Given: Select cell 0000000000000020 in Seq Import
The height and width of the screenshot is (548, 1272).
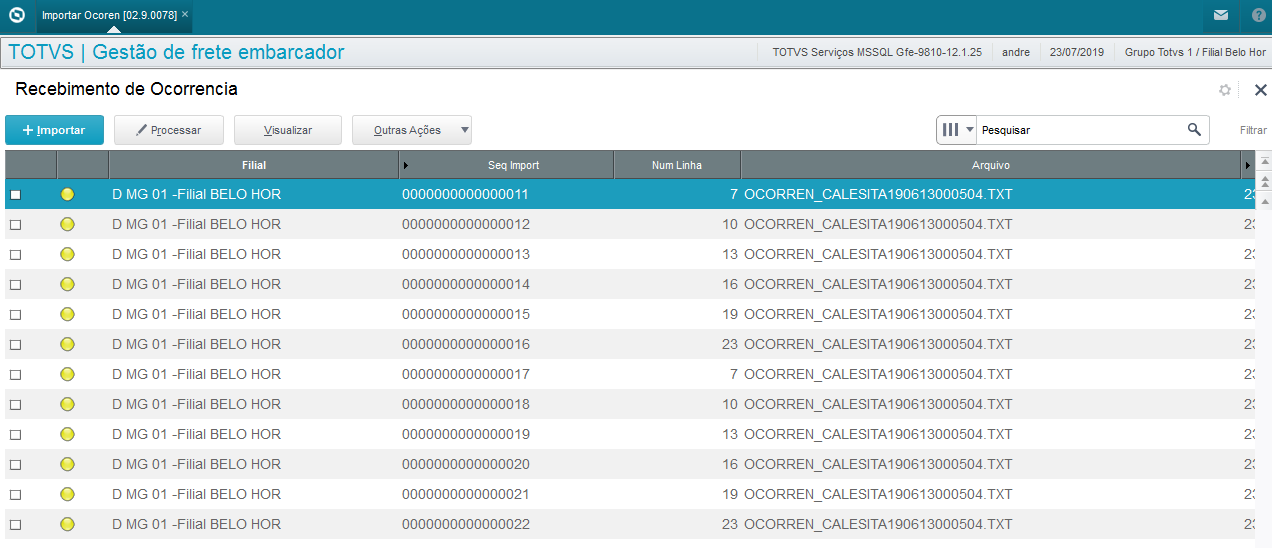Looking at the screenshot, I should (506, 464).
